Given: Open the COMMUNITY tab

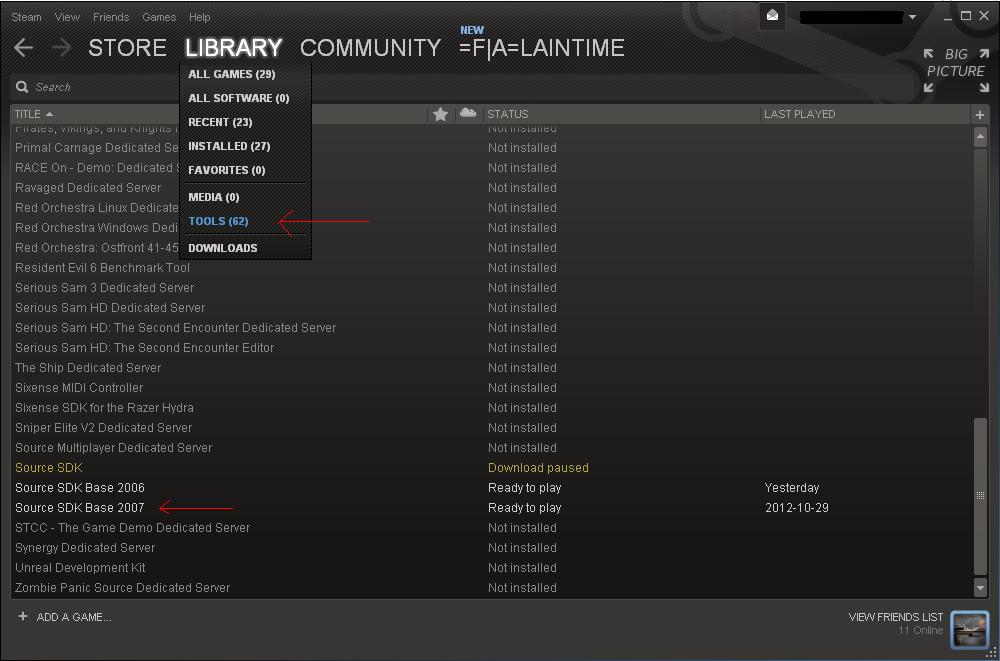Looking at the screenshot, I should click(371, 48).
